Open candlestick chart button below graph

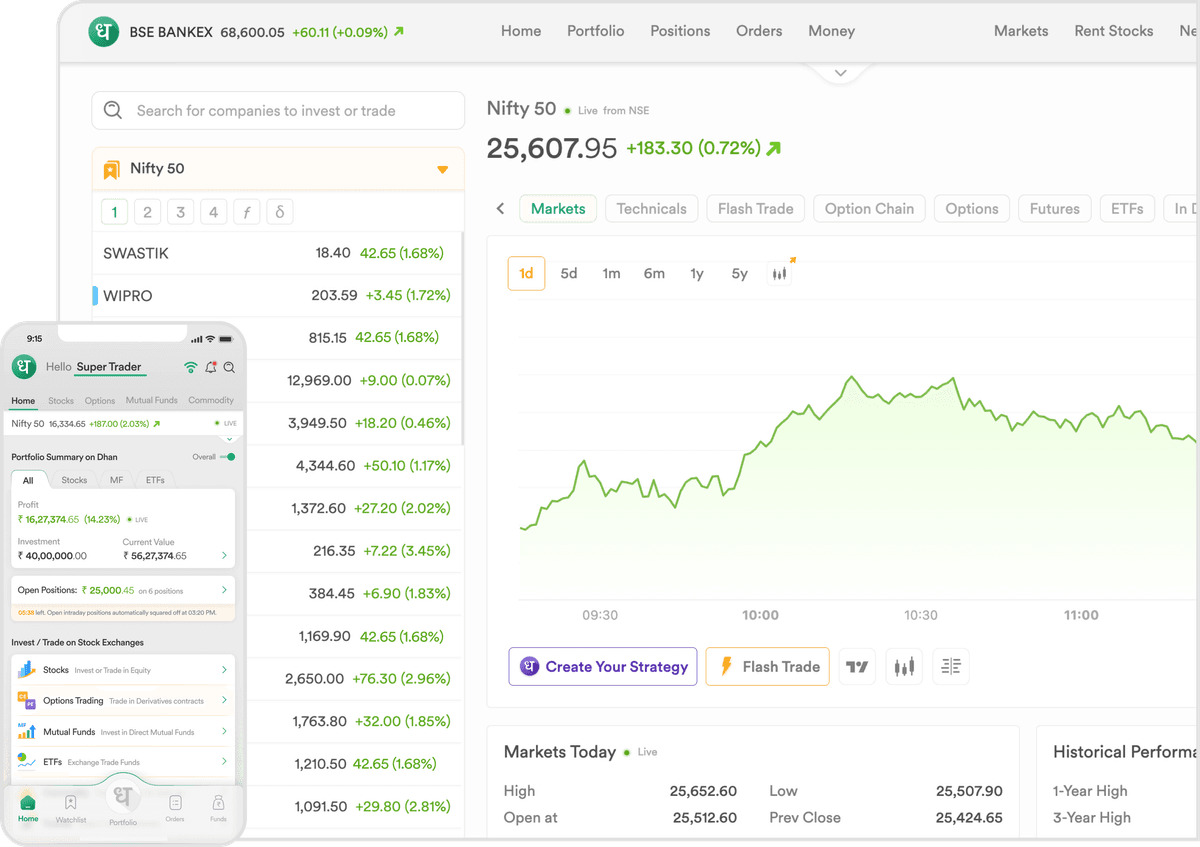click(905, 666)
